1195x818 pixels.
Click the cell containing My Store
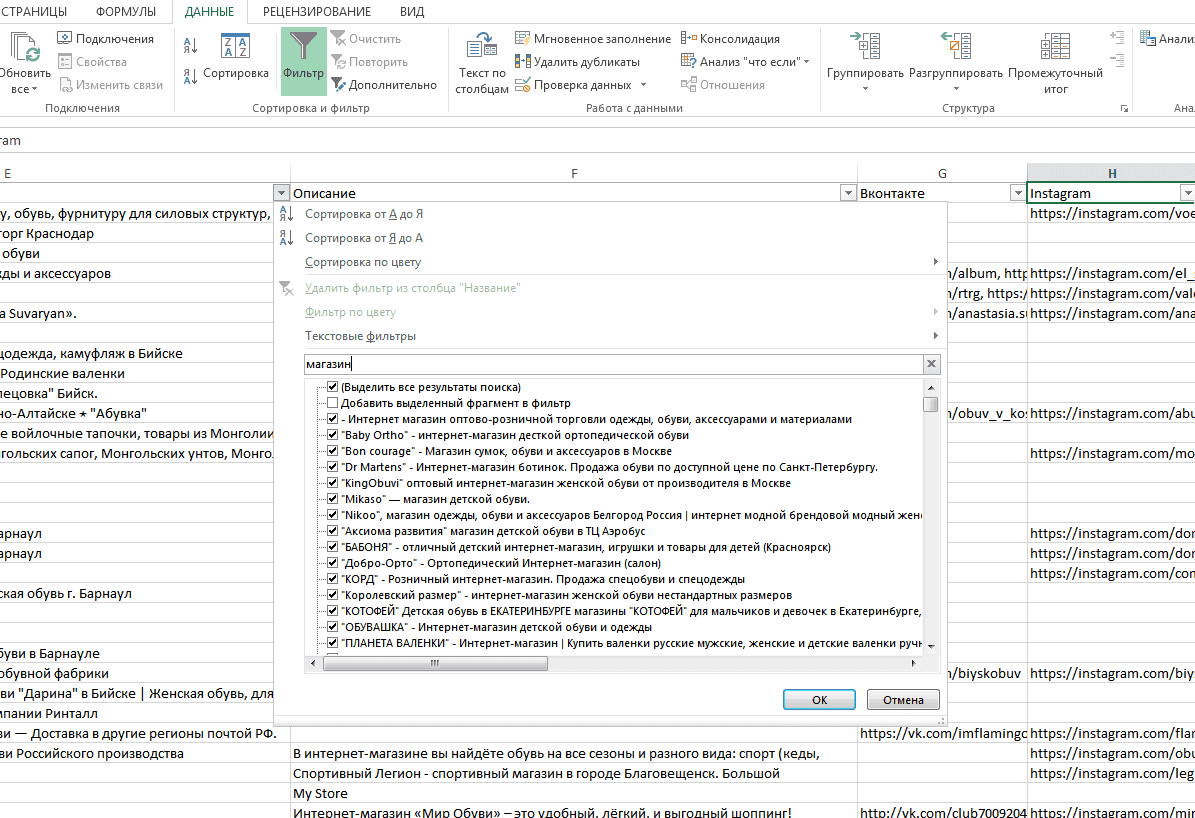(x=574, y=794)
